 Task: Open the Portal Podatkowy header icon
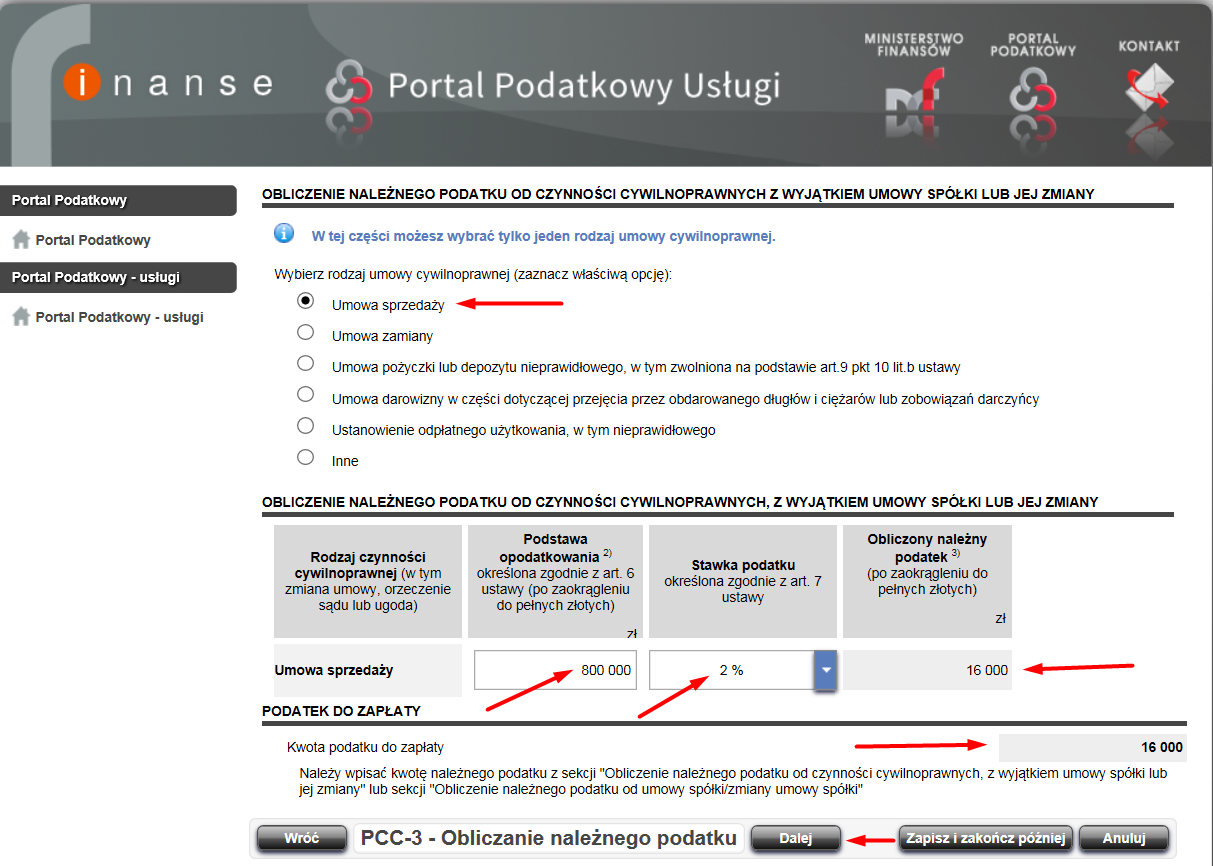(1033, 92)
